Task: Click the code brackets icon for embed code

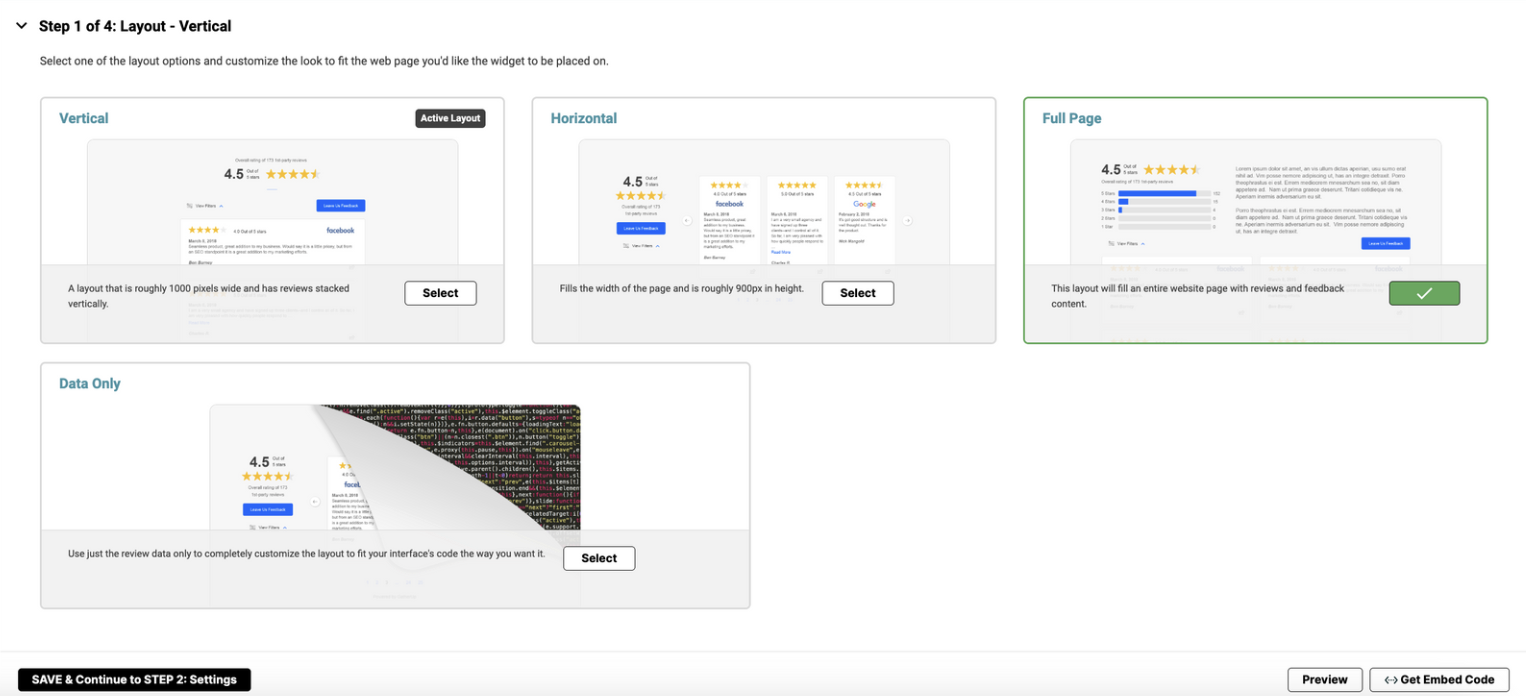Action: click(x=1390, y=680)
